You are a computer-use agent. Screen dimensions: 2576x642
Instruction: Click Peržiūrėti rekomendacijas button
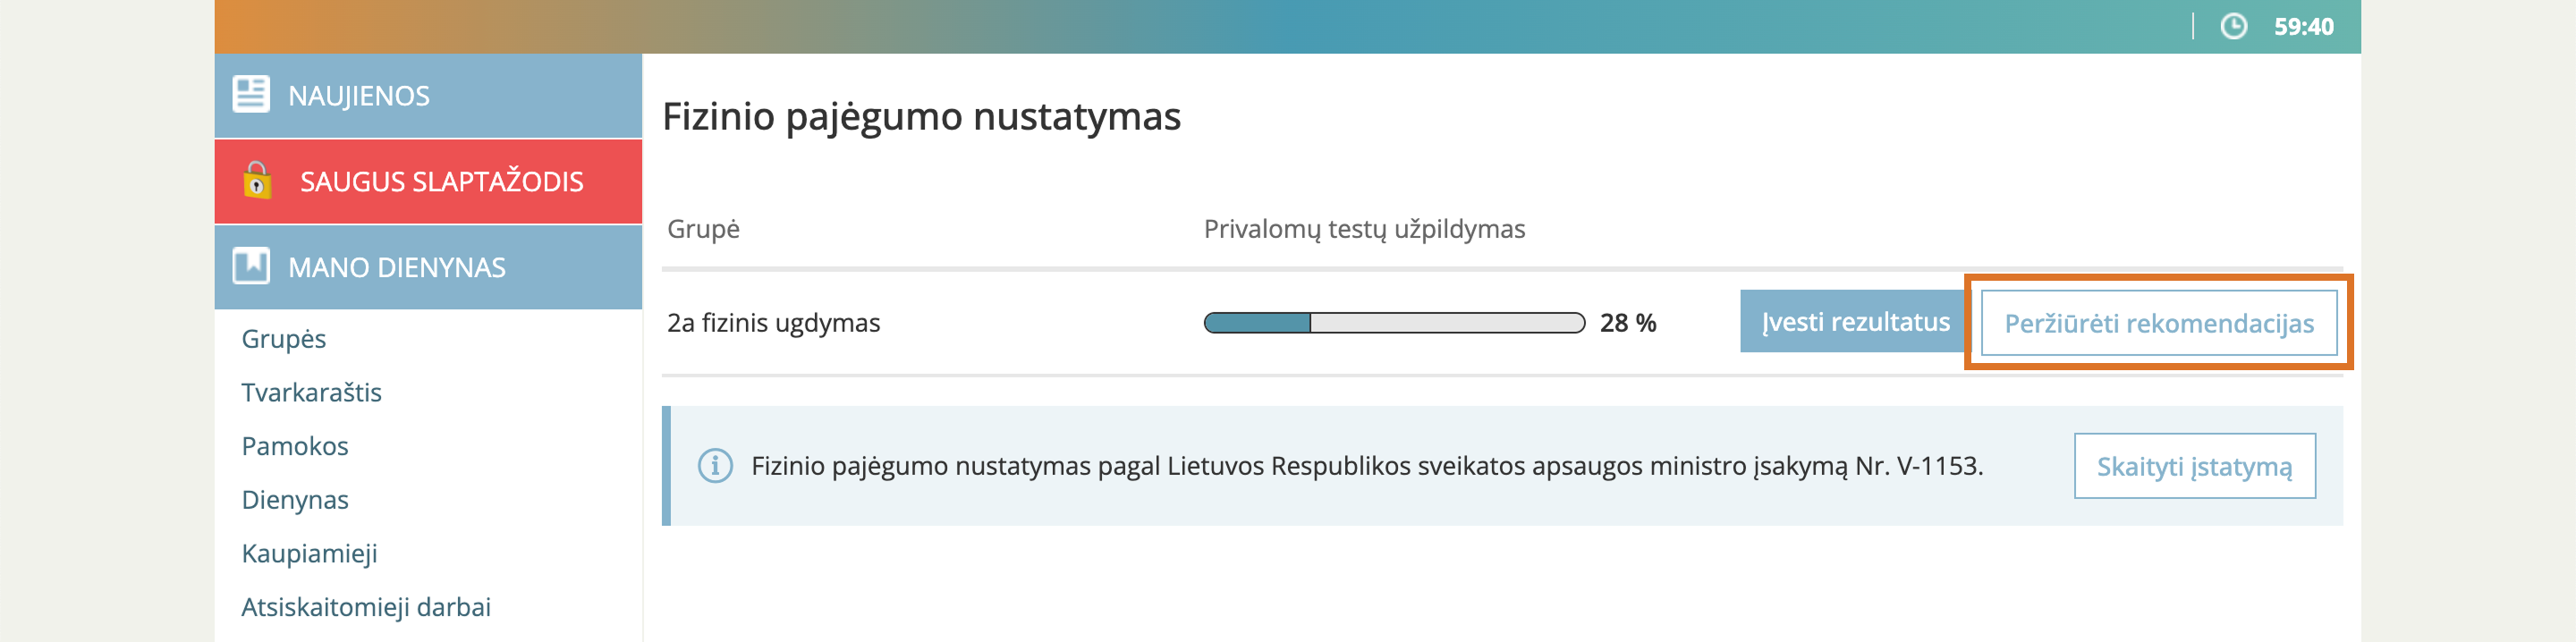coord(2158,323)
